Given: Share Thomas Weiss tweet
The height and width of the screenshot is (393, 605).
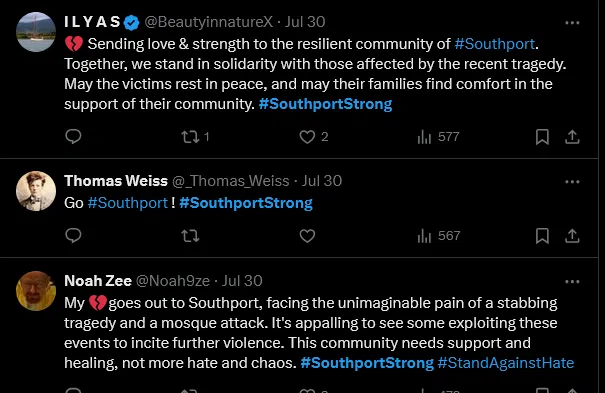Looking at the screenshot, I should pyautogui.click(x=572, y=236).
